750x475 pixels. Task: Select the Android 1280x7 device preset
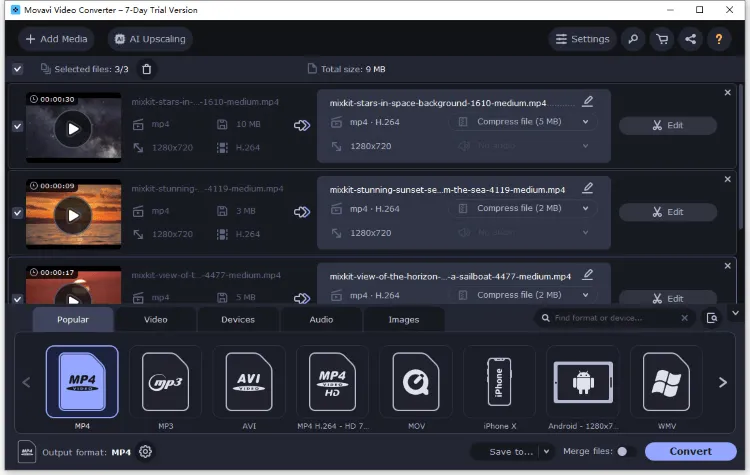click(x=583, y=382)
